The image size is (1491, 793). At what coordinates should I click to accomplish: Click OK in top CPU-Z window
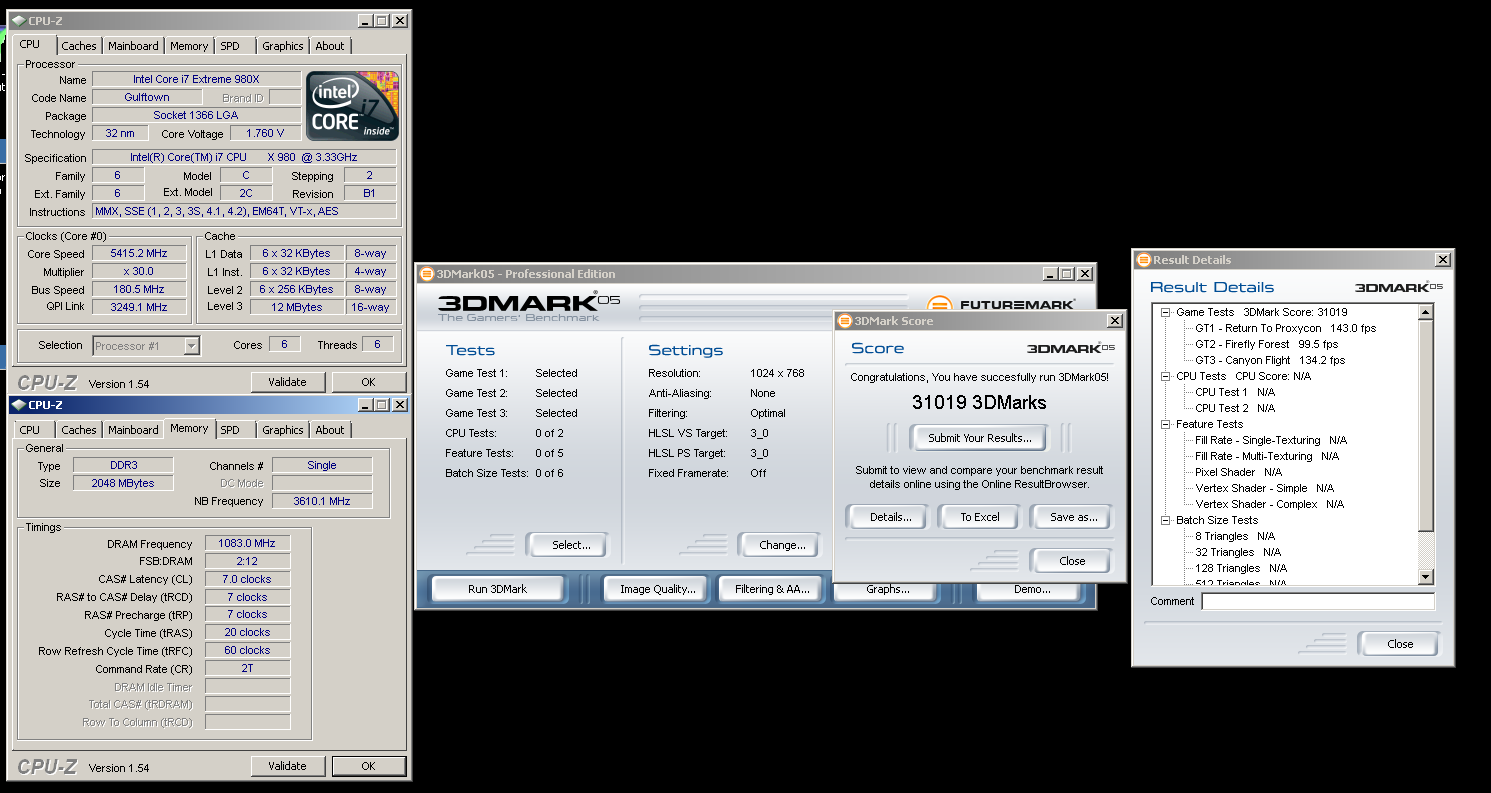[x=368, y=382]
